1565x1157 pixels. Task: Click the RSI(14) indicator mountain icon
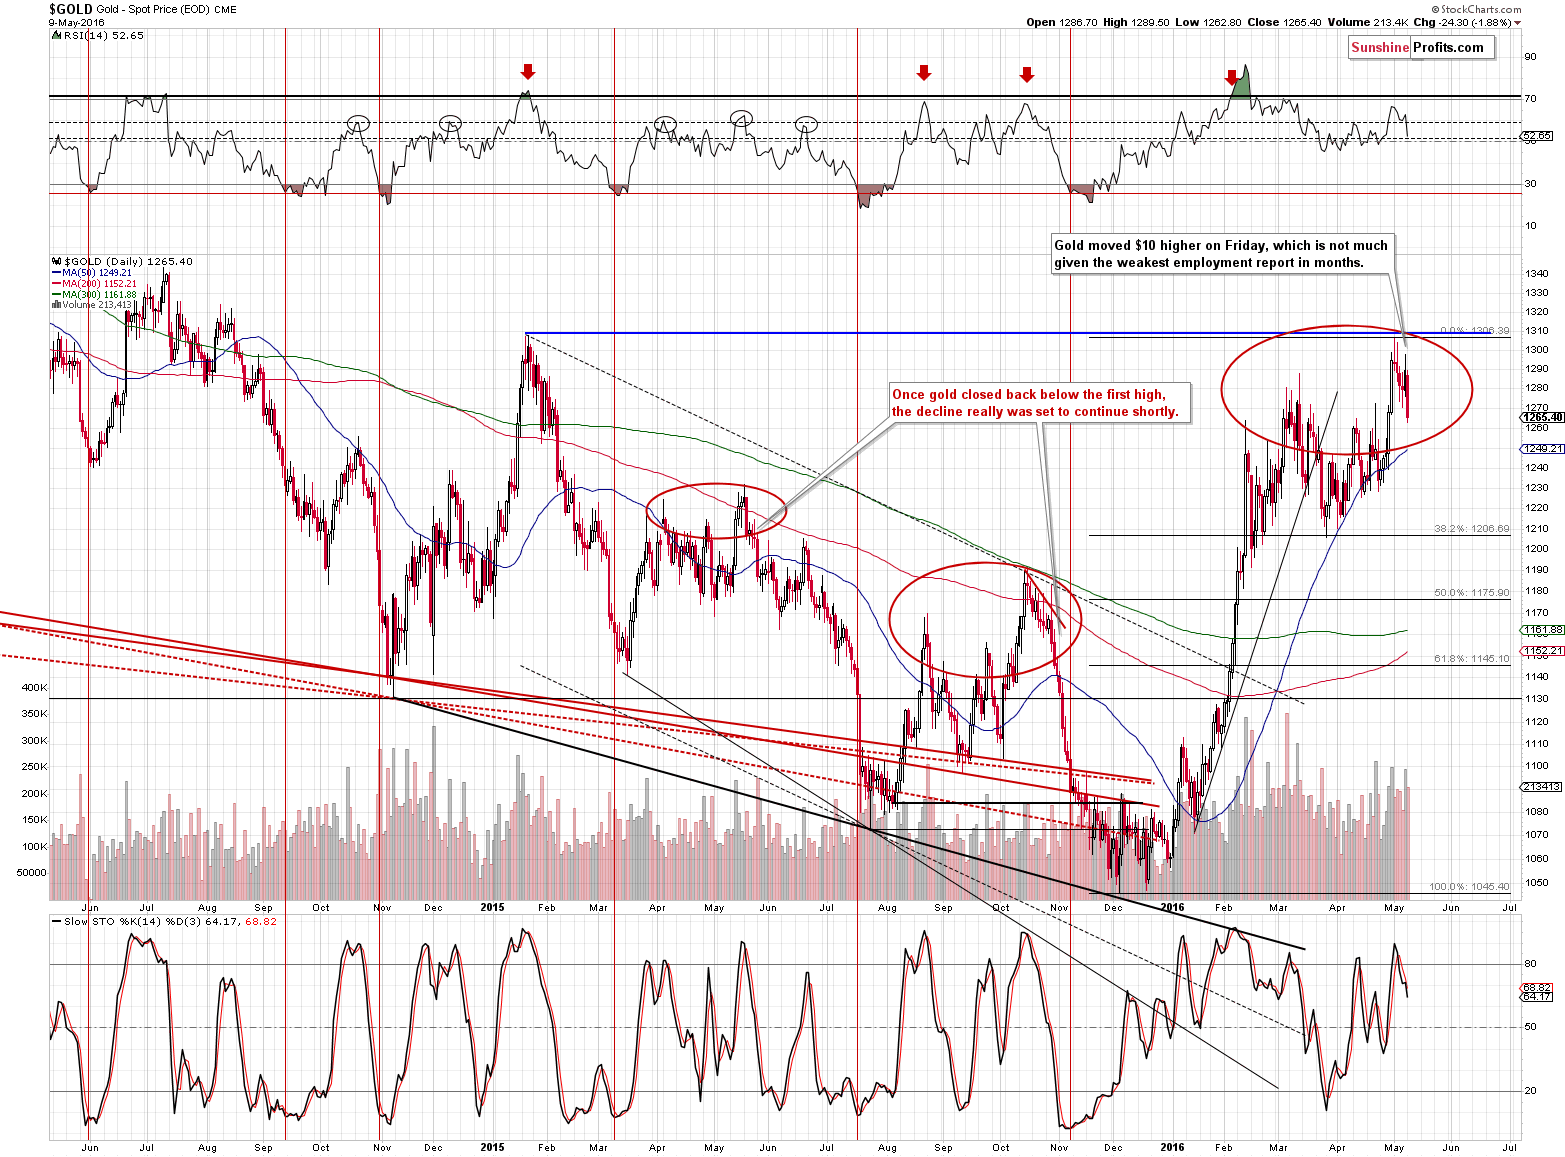(55, 35)
